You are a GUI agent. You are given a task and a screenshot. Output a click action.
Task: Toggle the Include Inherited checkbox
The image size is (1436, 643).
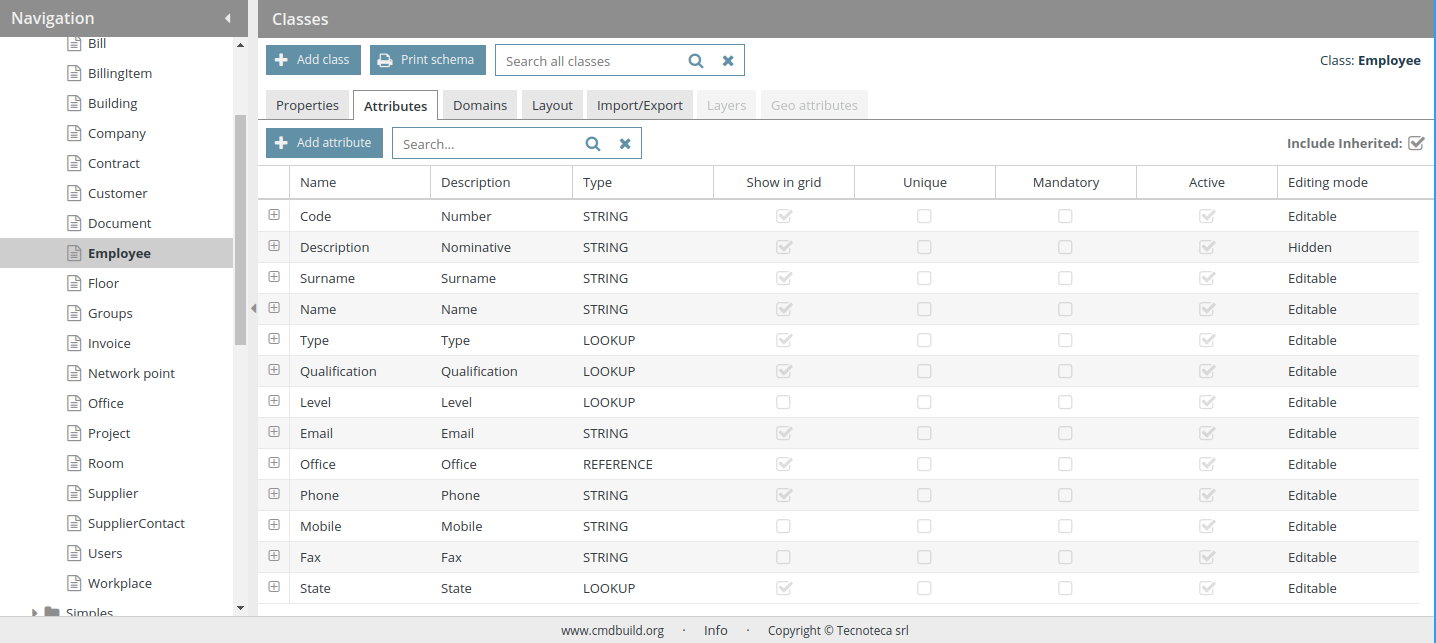tap(1415, 143)
